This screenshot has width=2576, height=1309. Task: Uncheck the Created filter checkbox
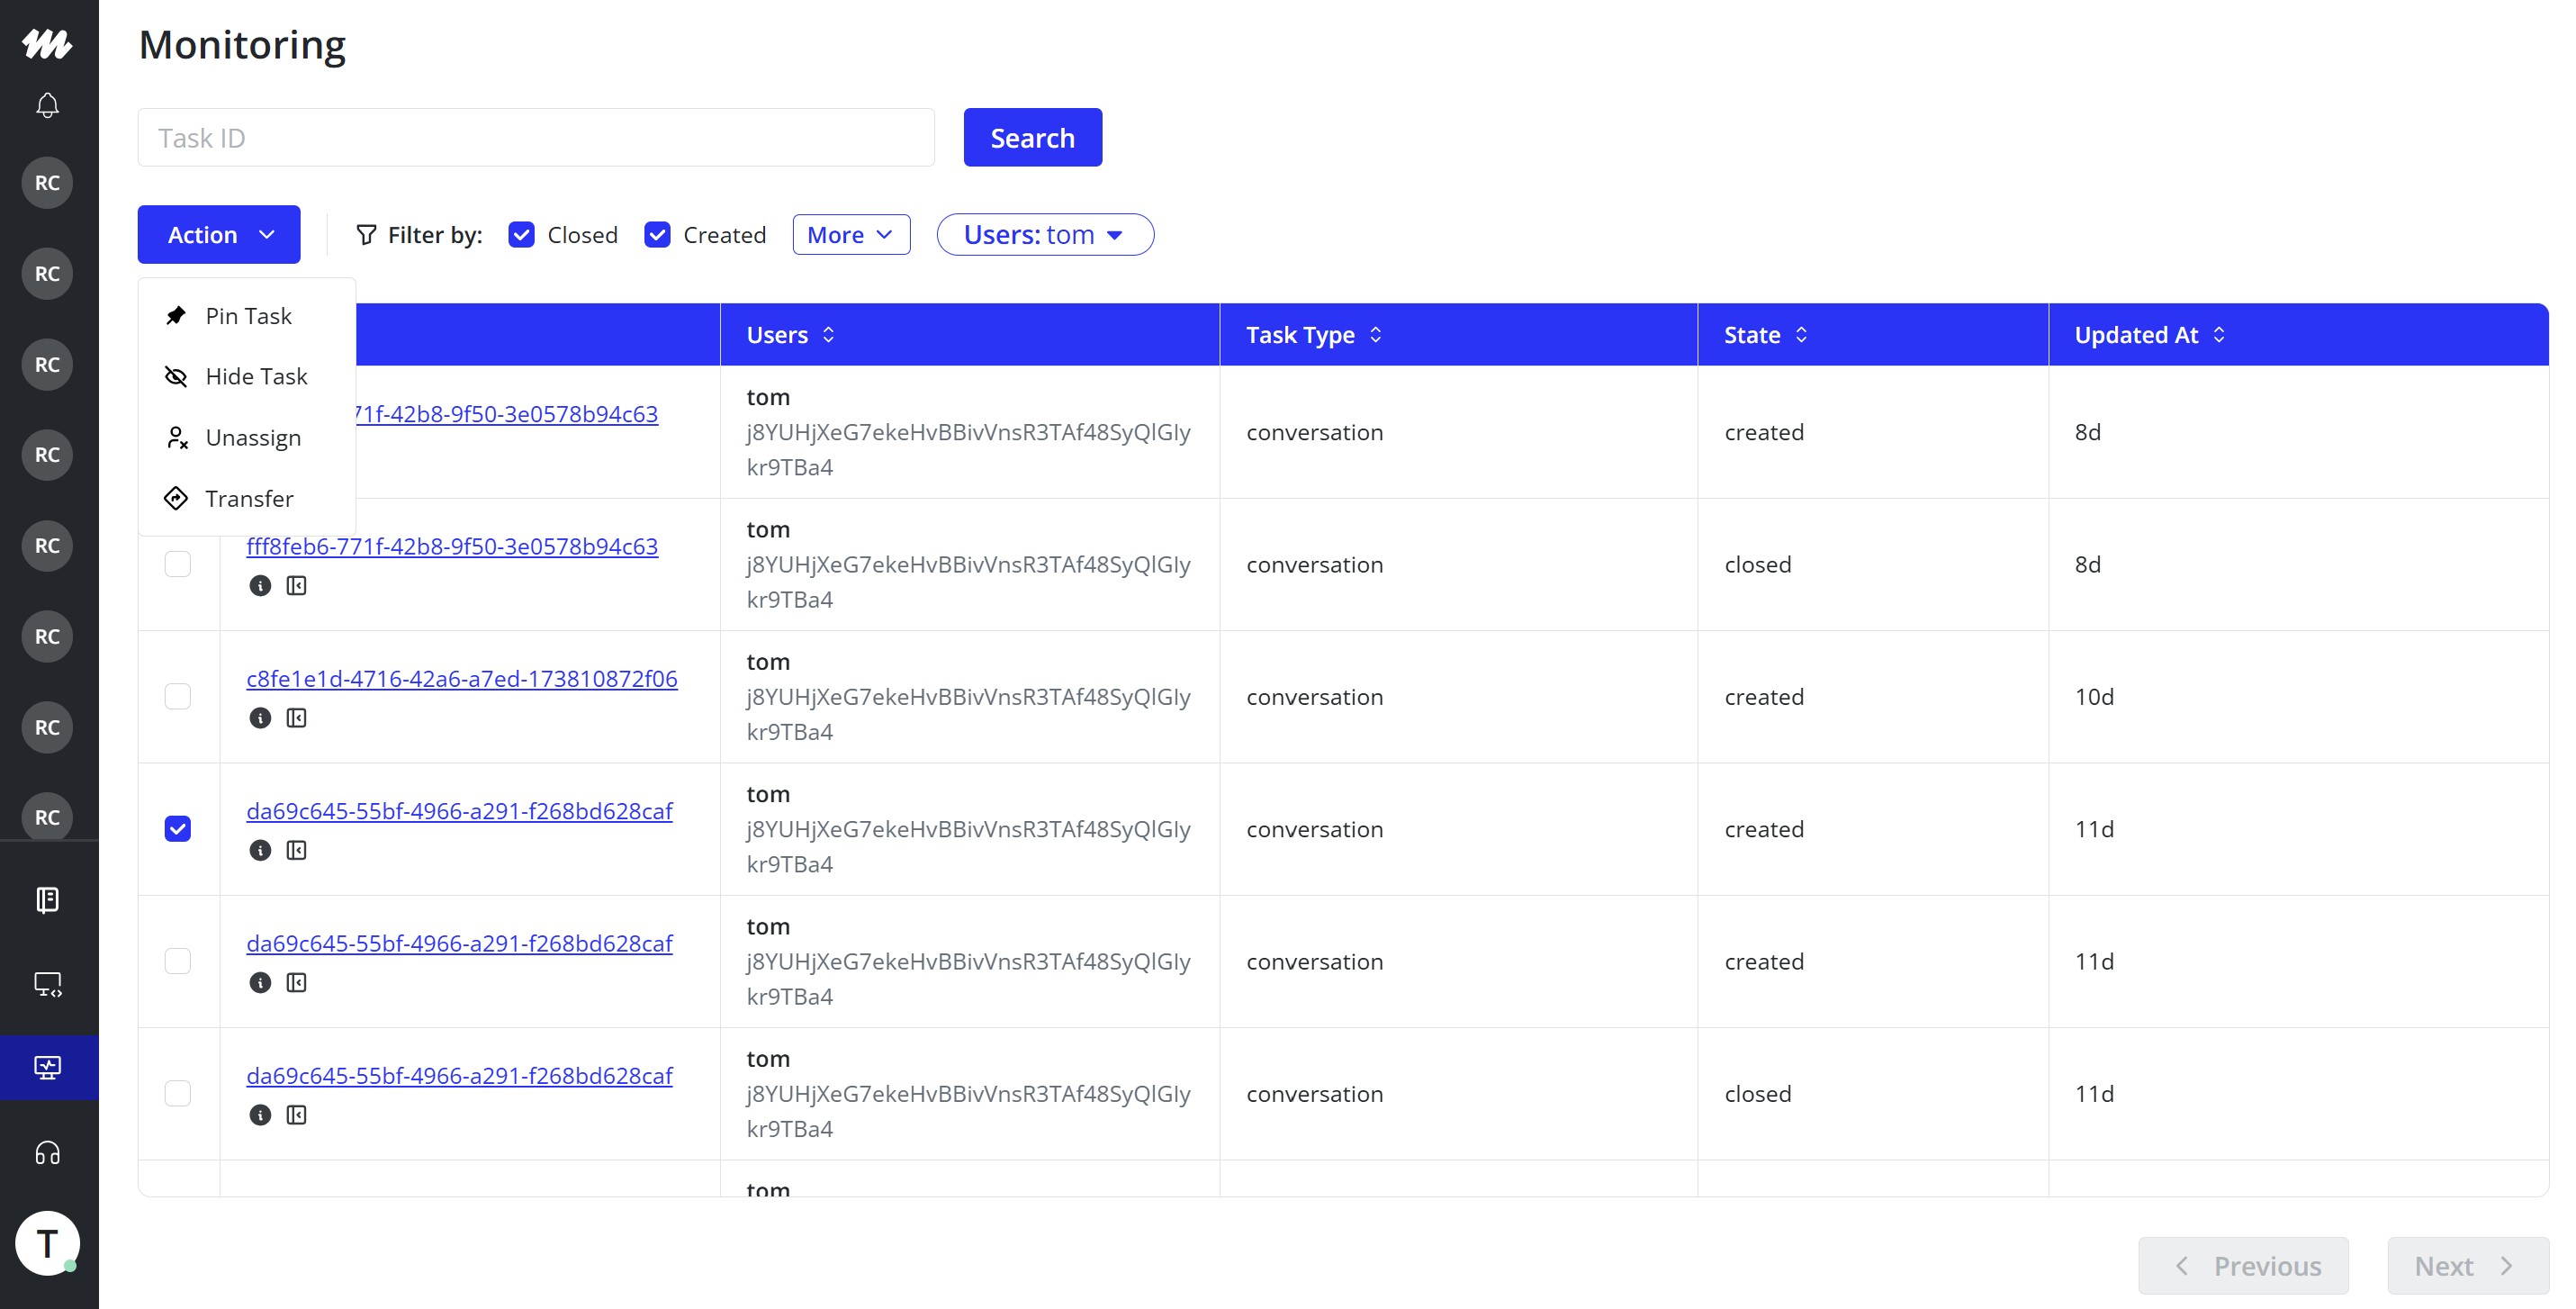(x=657, y=235)
